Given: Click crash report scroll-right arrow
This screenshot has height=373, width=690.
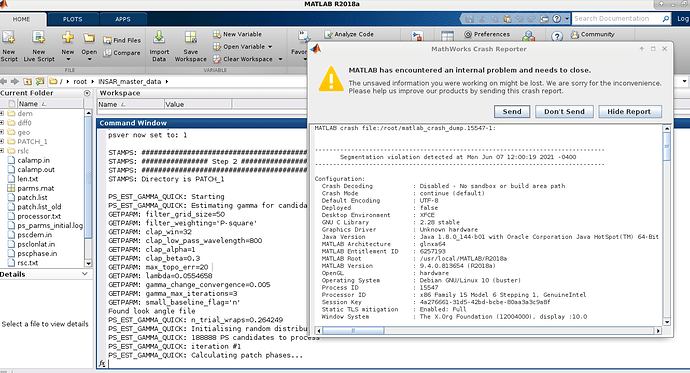Looking at the screenshot, I should (x=658, y=330).
